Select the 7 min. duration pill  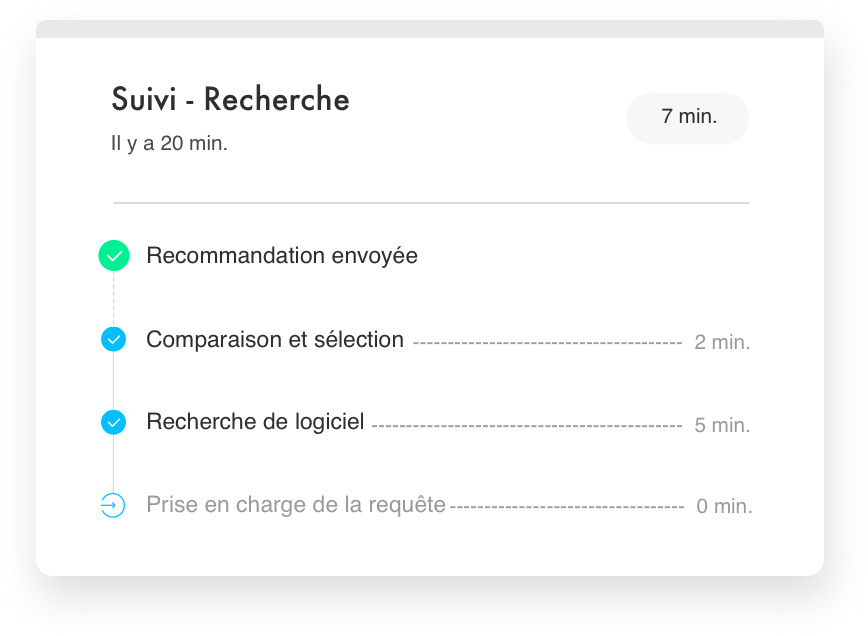point(688,118)
